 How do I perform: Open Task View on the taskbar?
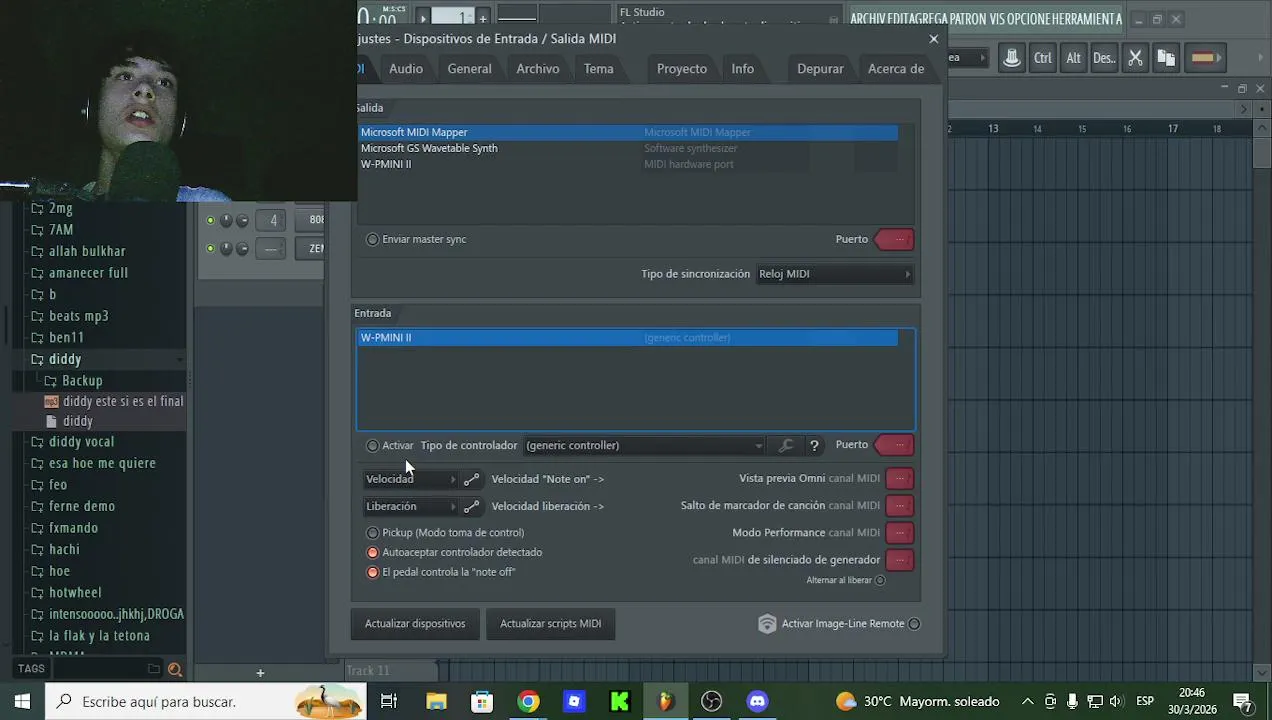click(389, 702)
